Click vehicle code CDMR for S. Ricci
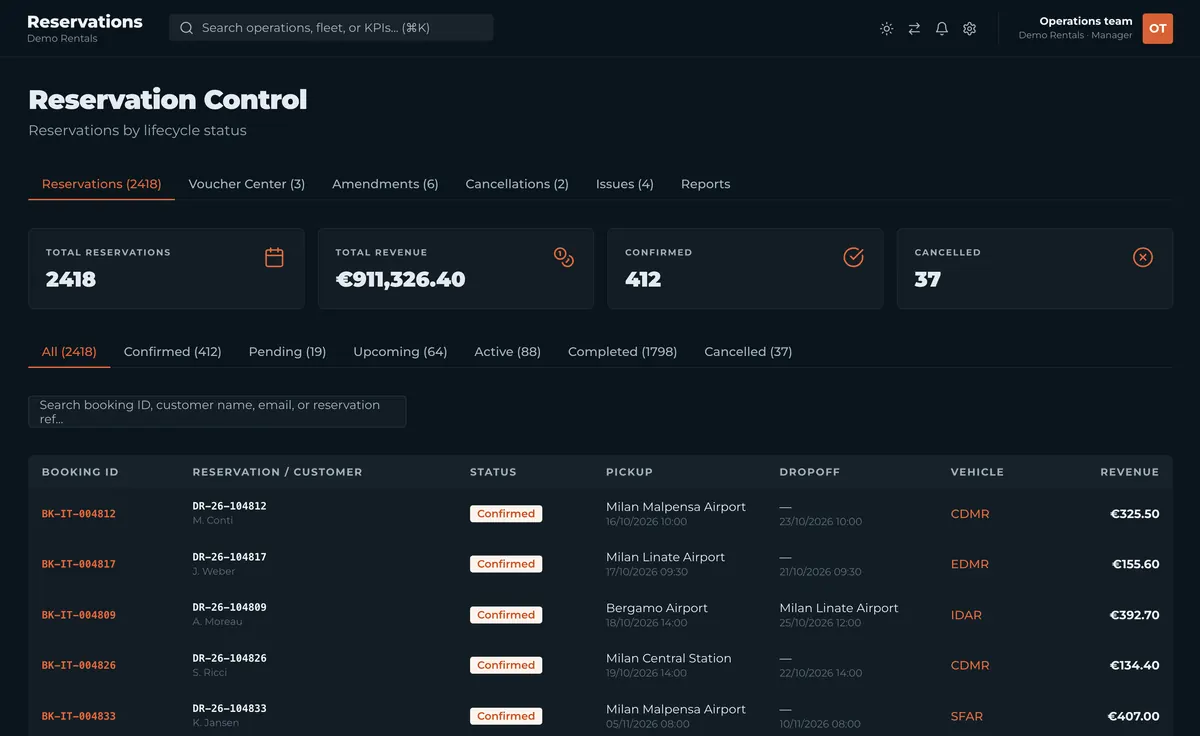Viewport: 1200px width, 736px height. [x=969, y=665]
